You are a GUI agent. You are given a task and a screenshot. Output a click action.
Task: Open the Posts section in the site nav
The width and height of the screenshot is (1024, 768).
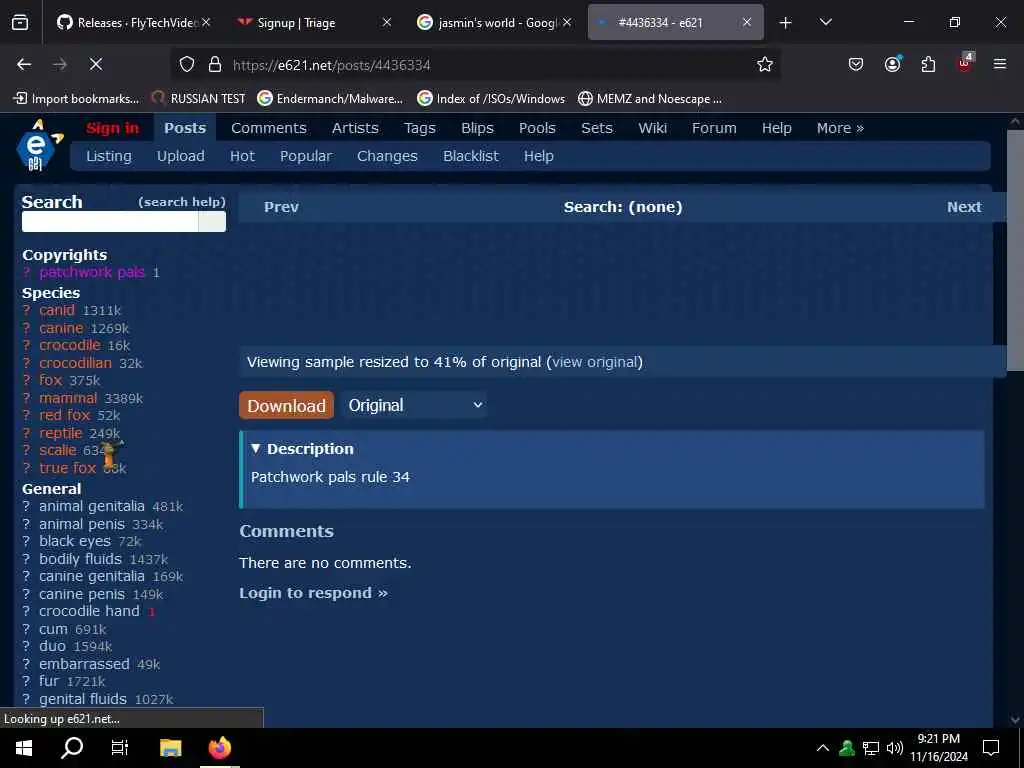click(185, 128)
